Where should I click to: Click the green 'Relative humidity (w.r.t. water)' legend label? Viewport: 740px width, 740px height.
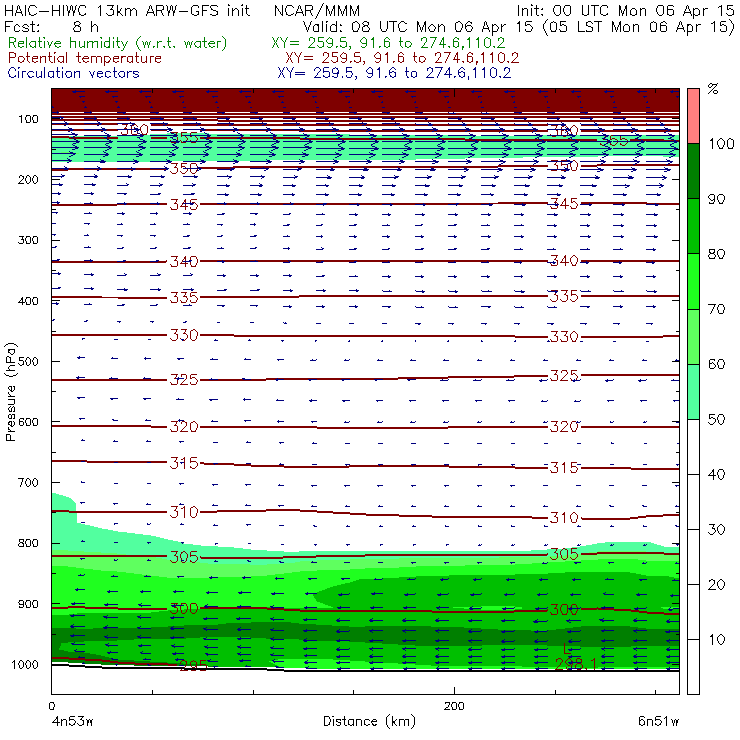tap(118, 43)
